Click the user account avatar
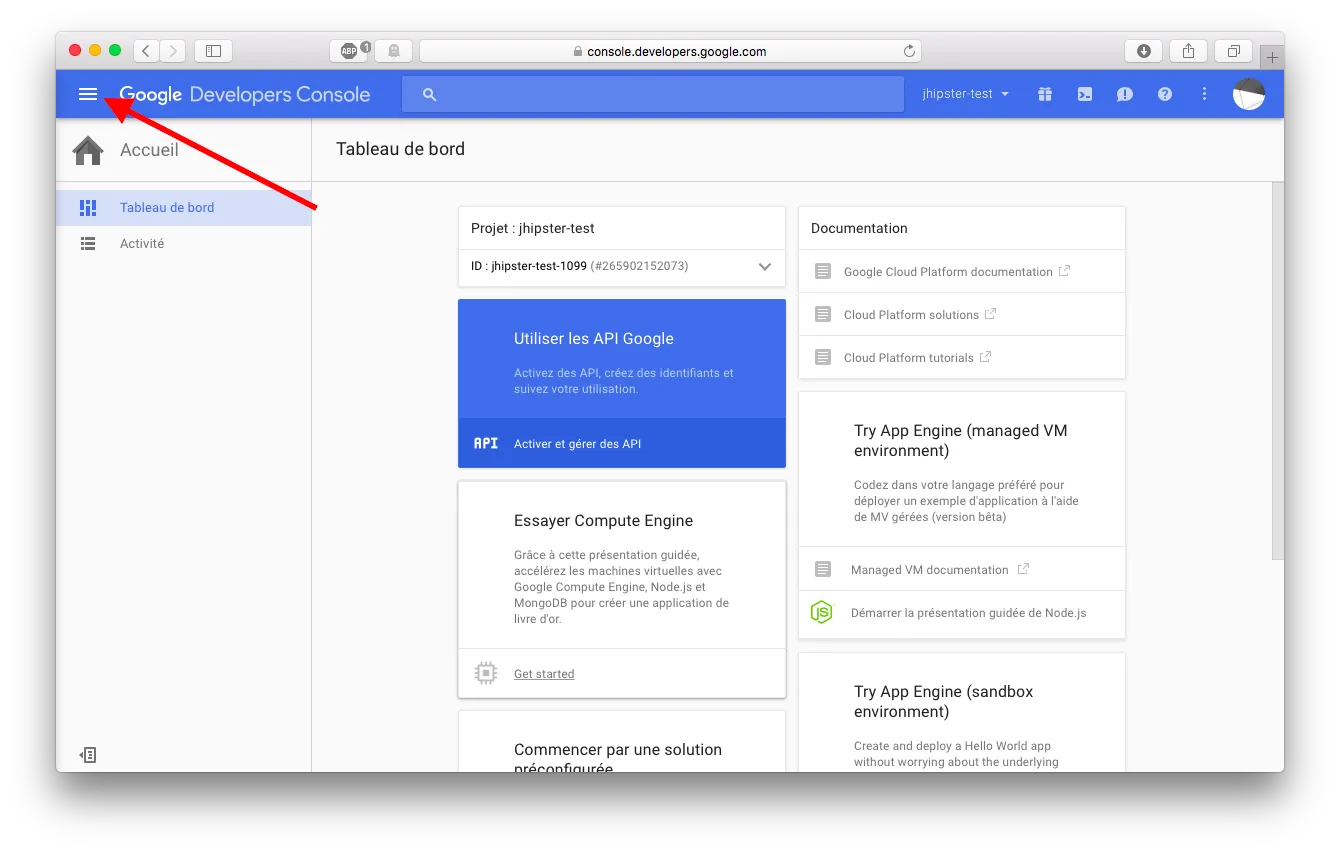 [1249, 94]
